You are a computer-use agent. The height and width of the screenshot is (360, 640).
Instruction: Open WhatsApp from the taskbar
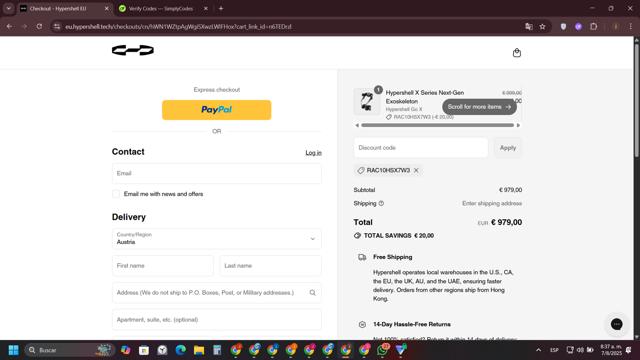382,350
